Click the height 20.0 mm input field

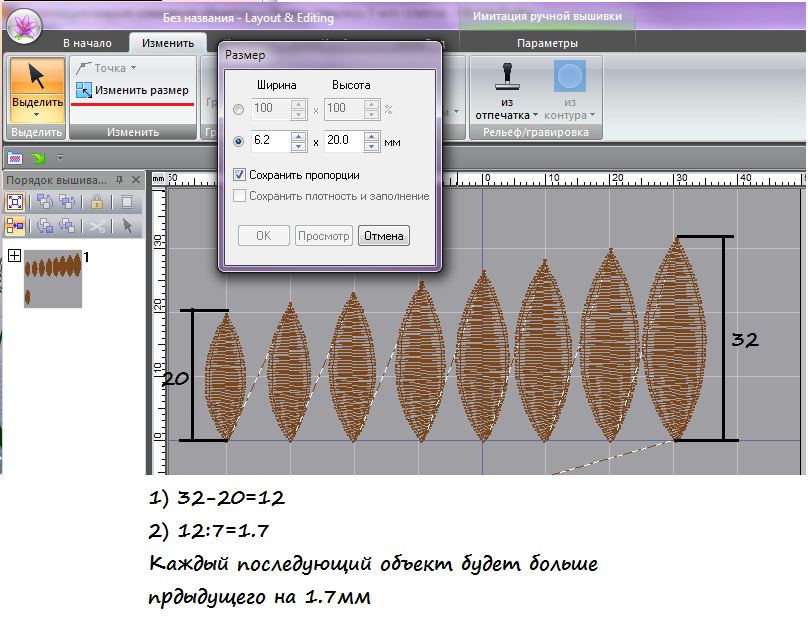[343, 141]
